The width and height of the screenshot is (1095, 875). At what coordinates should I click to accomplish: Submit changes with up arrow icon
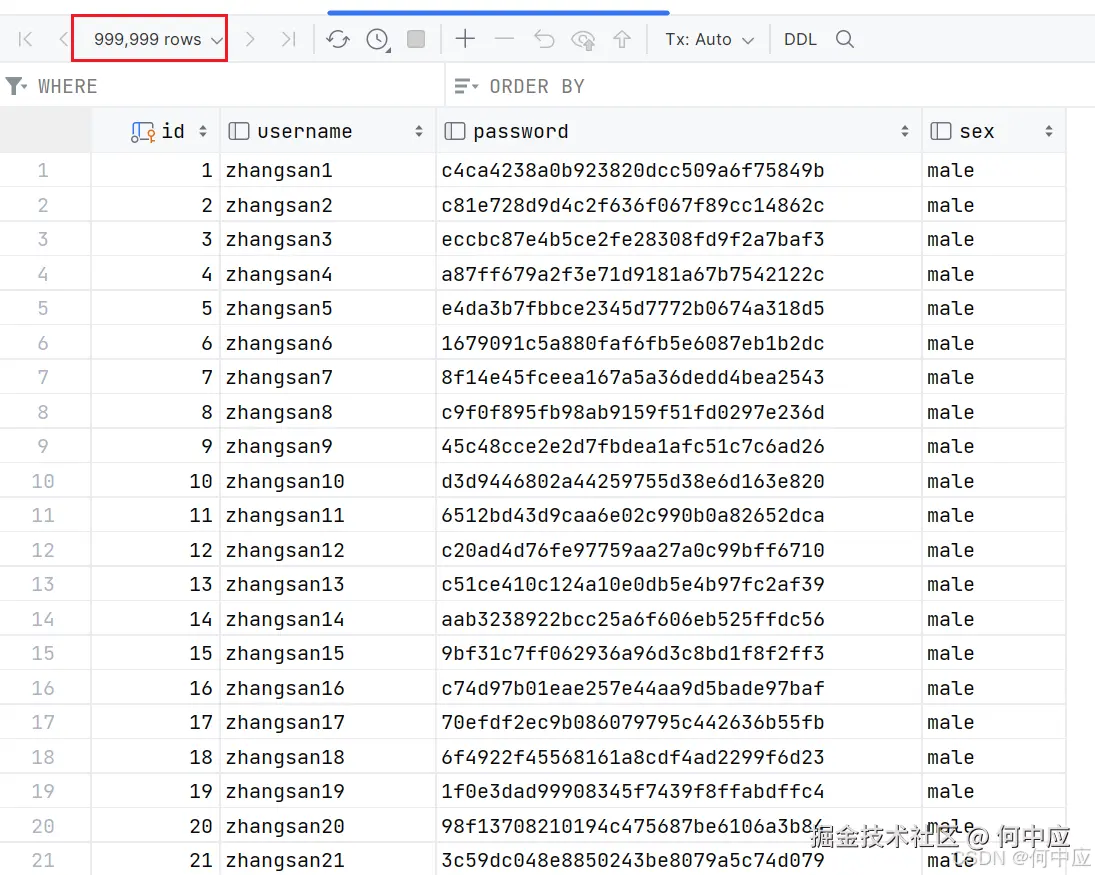(x=622, y=39)
